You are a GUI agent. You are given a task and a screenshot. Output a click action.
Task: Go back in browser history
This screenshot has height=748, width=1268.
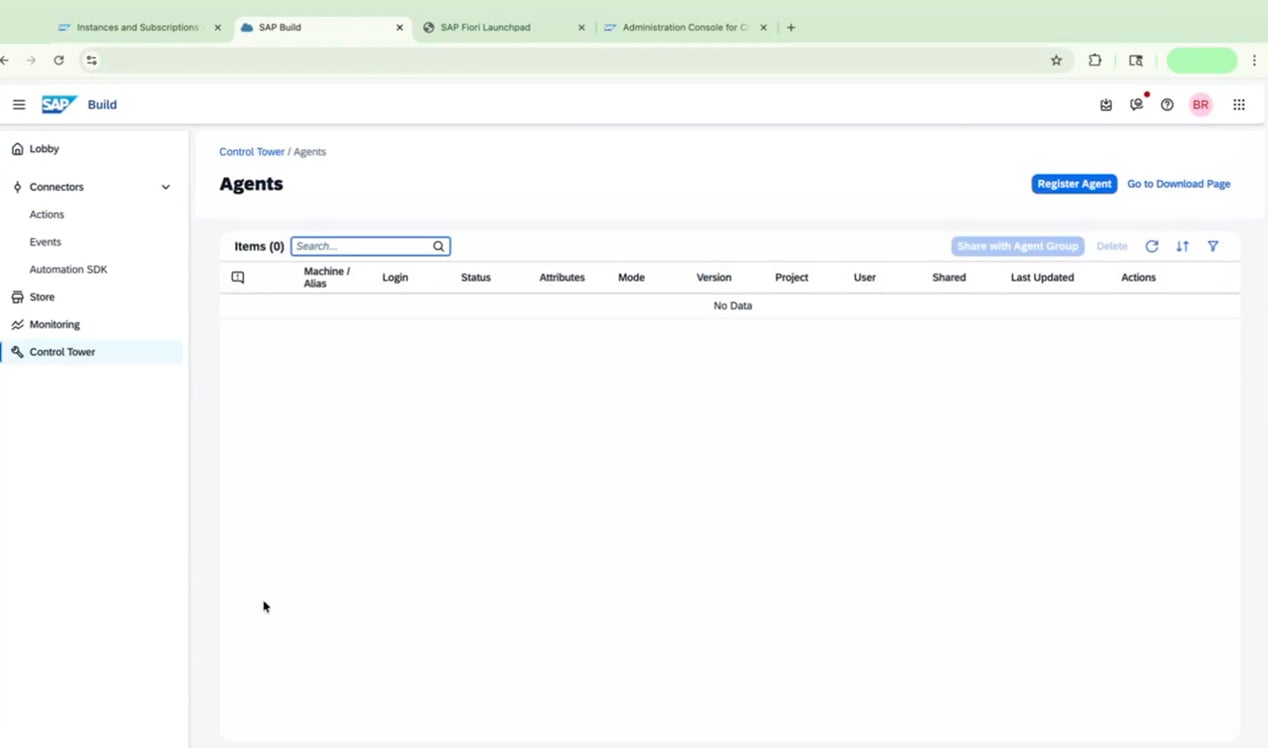[5, 61]
